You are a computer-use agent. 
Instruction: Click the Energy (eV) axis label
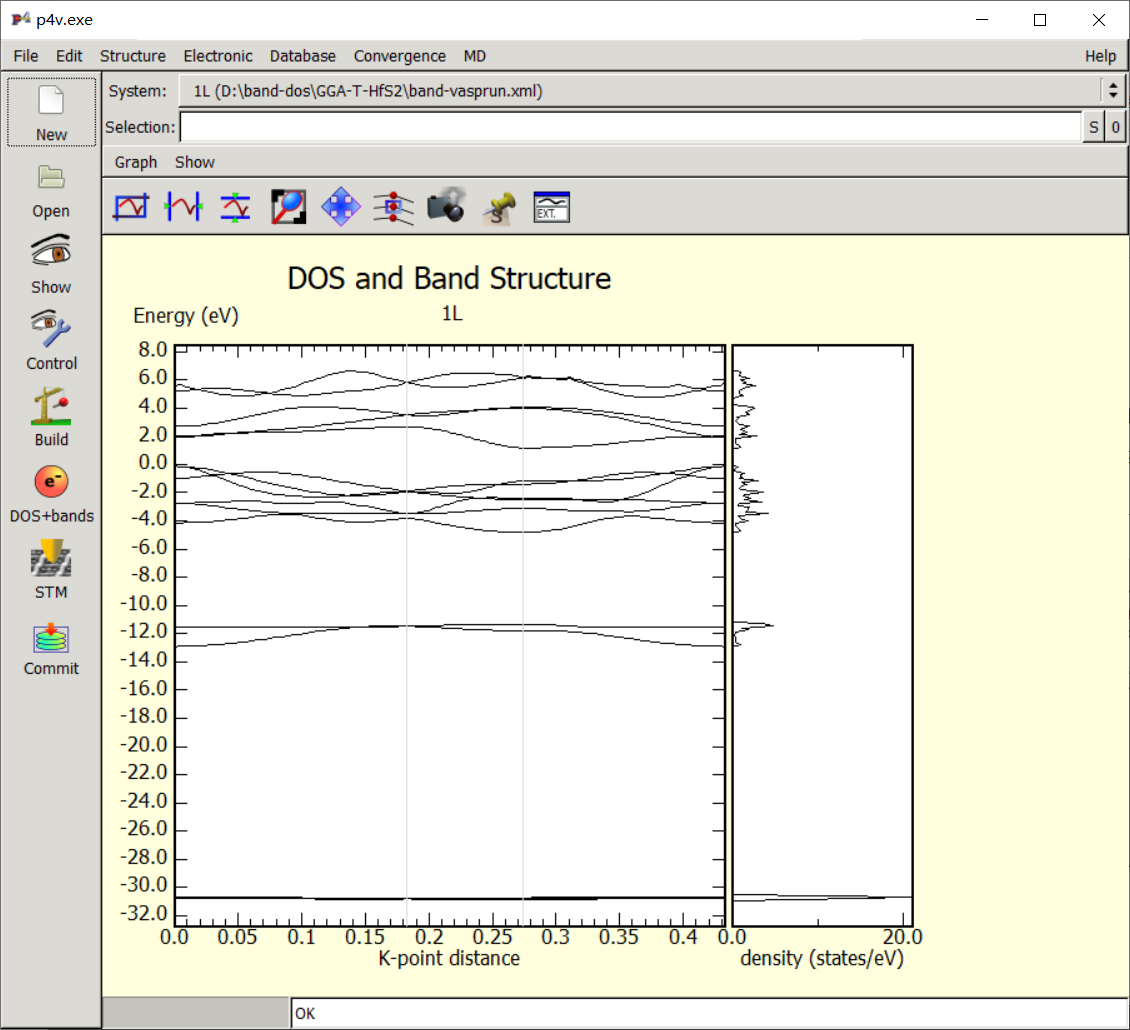point(186,316)
